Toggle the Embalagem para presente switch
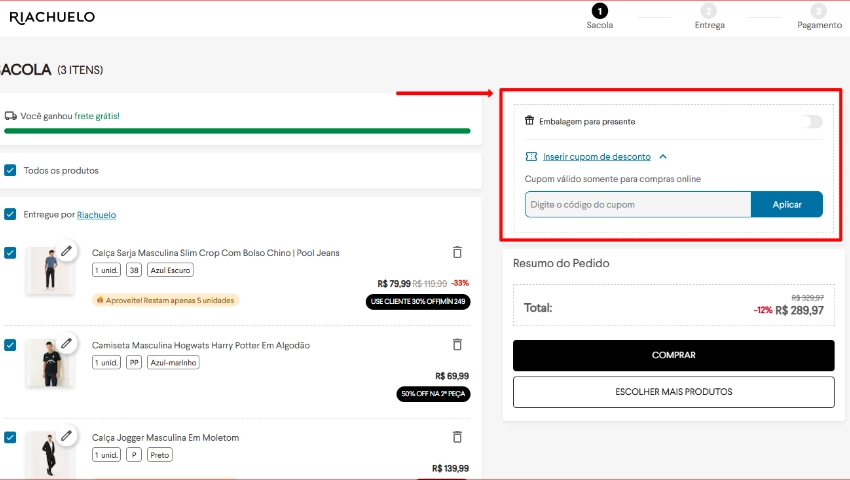850x480 pixels. point(811,121)
